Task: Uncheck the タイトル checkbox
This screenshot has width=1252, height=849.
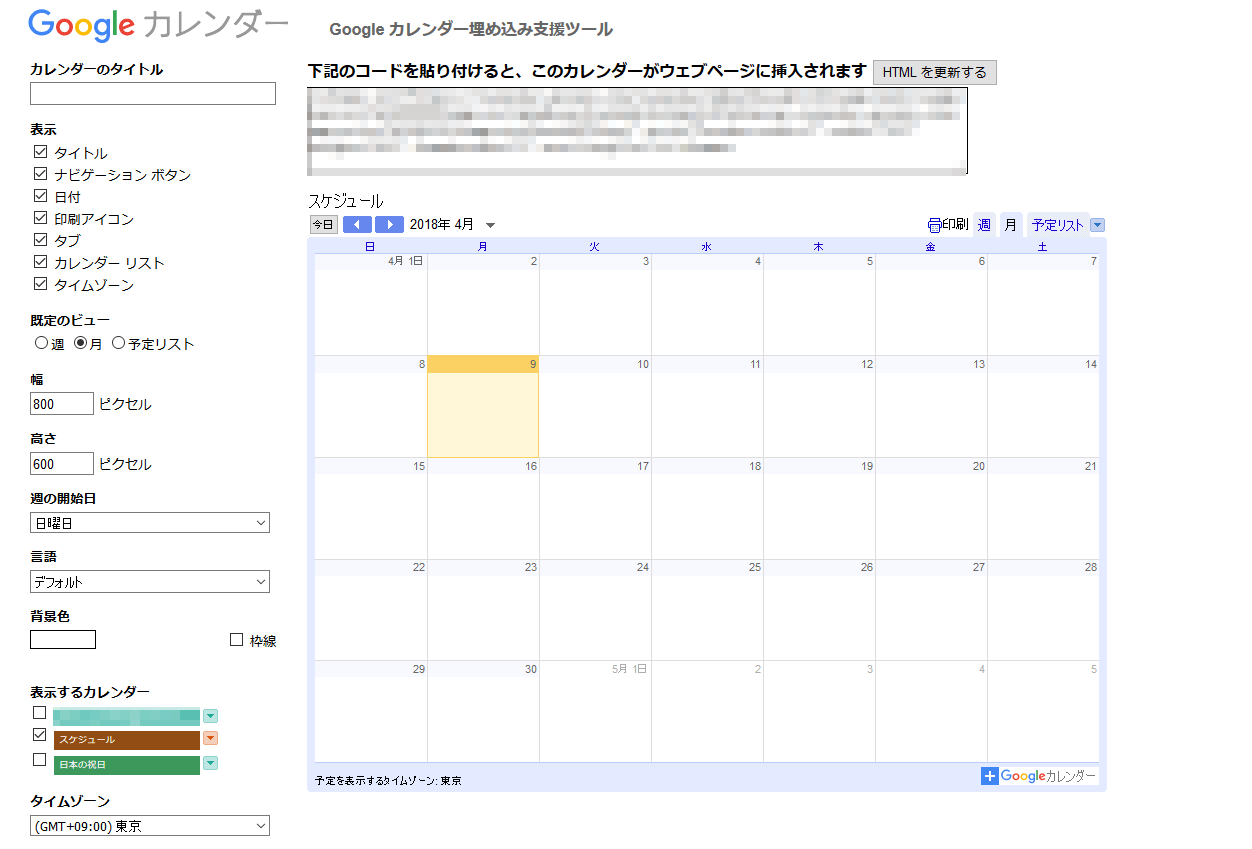Action: click(x=41, y=152)
